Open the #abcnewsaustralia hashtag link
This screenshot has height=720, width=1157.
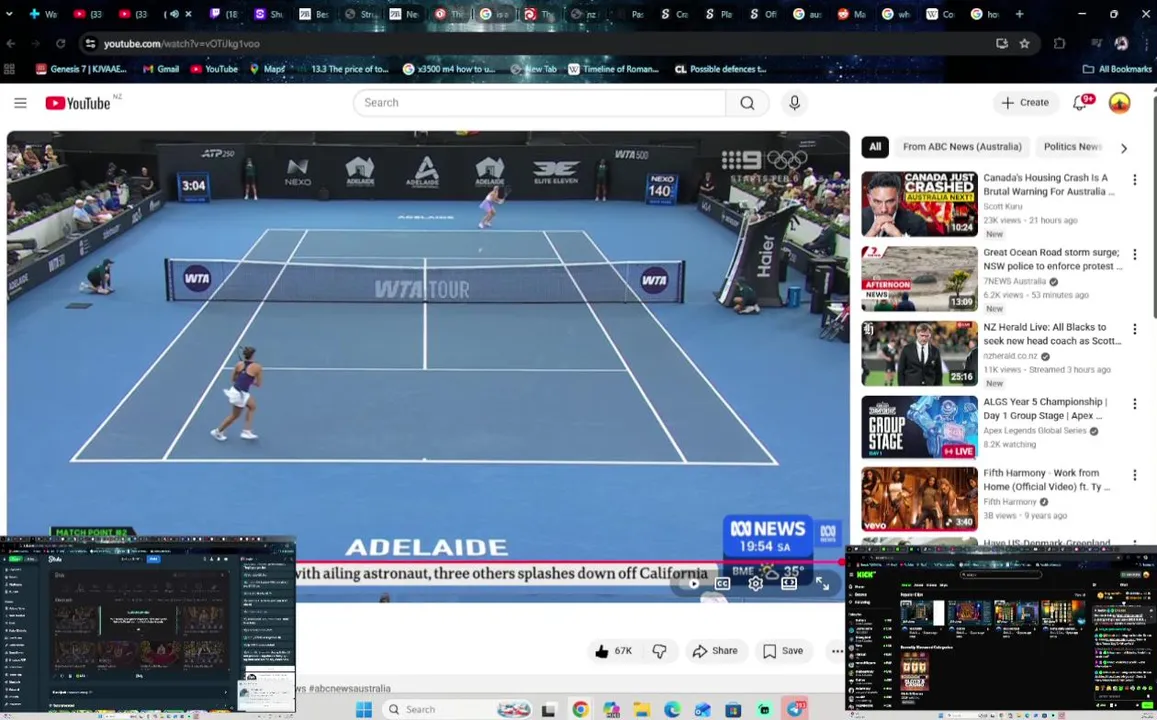pyautogui.click(x=350, y=688)
